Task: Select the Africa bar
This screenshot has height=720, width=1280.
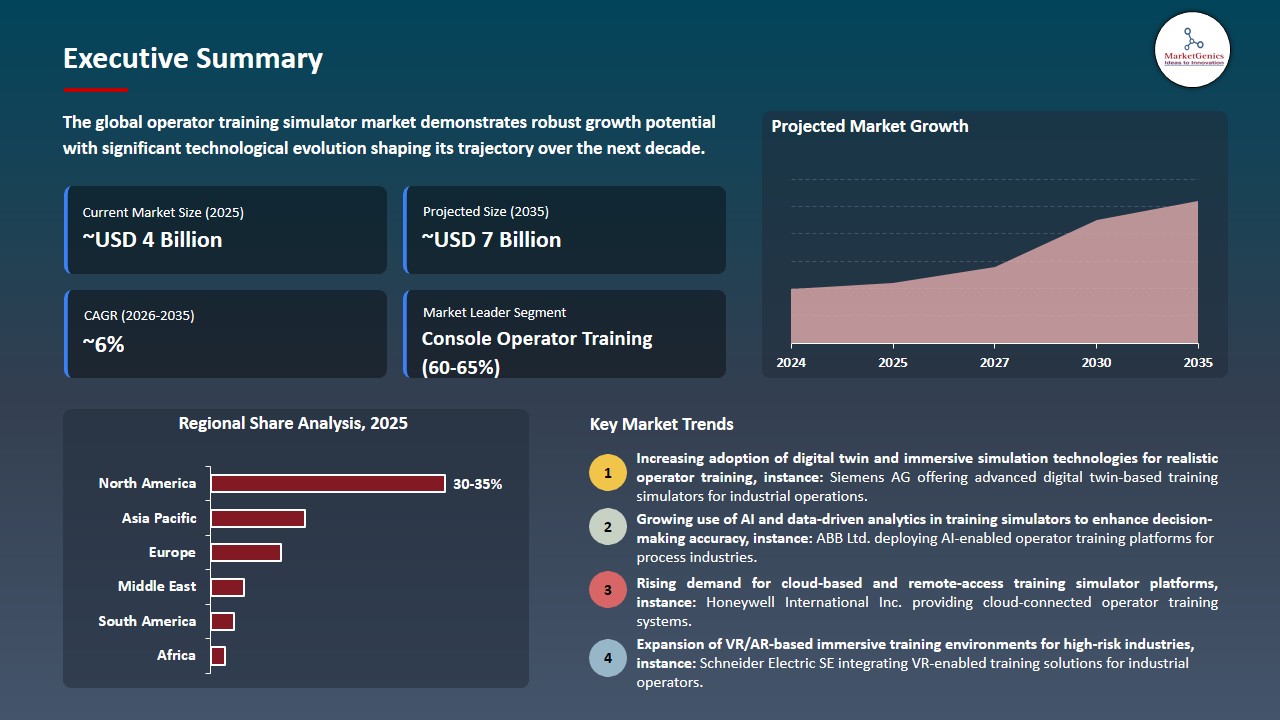Action: click(218, 656)
